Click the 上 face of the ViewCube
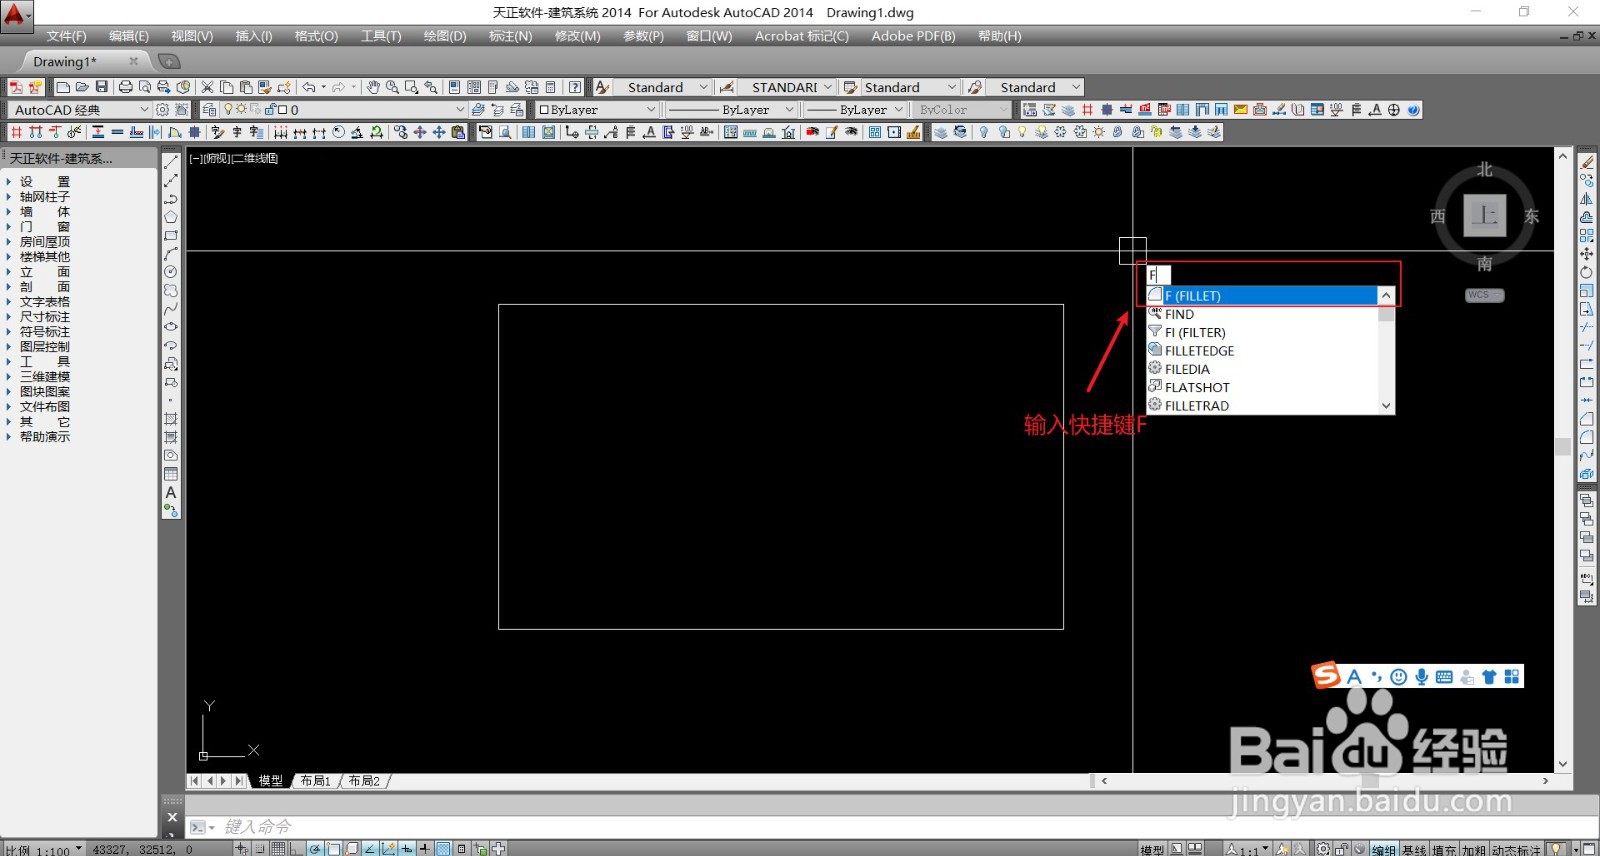 coord(1485,216)
